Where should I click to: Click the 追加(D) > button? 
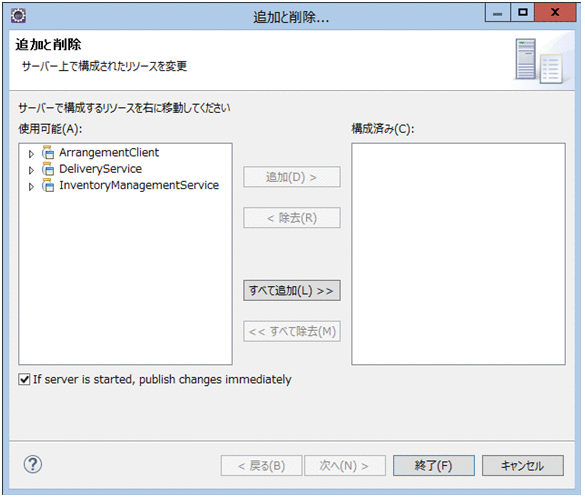(292, 177)
